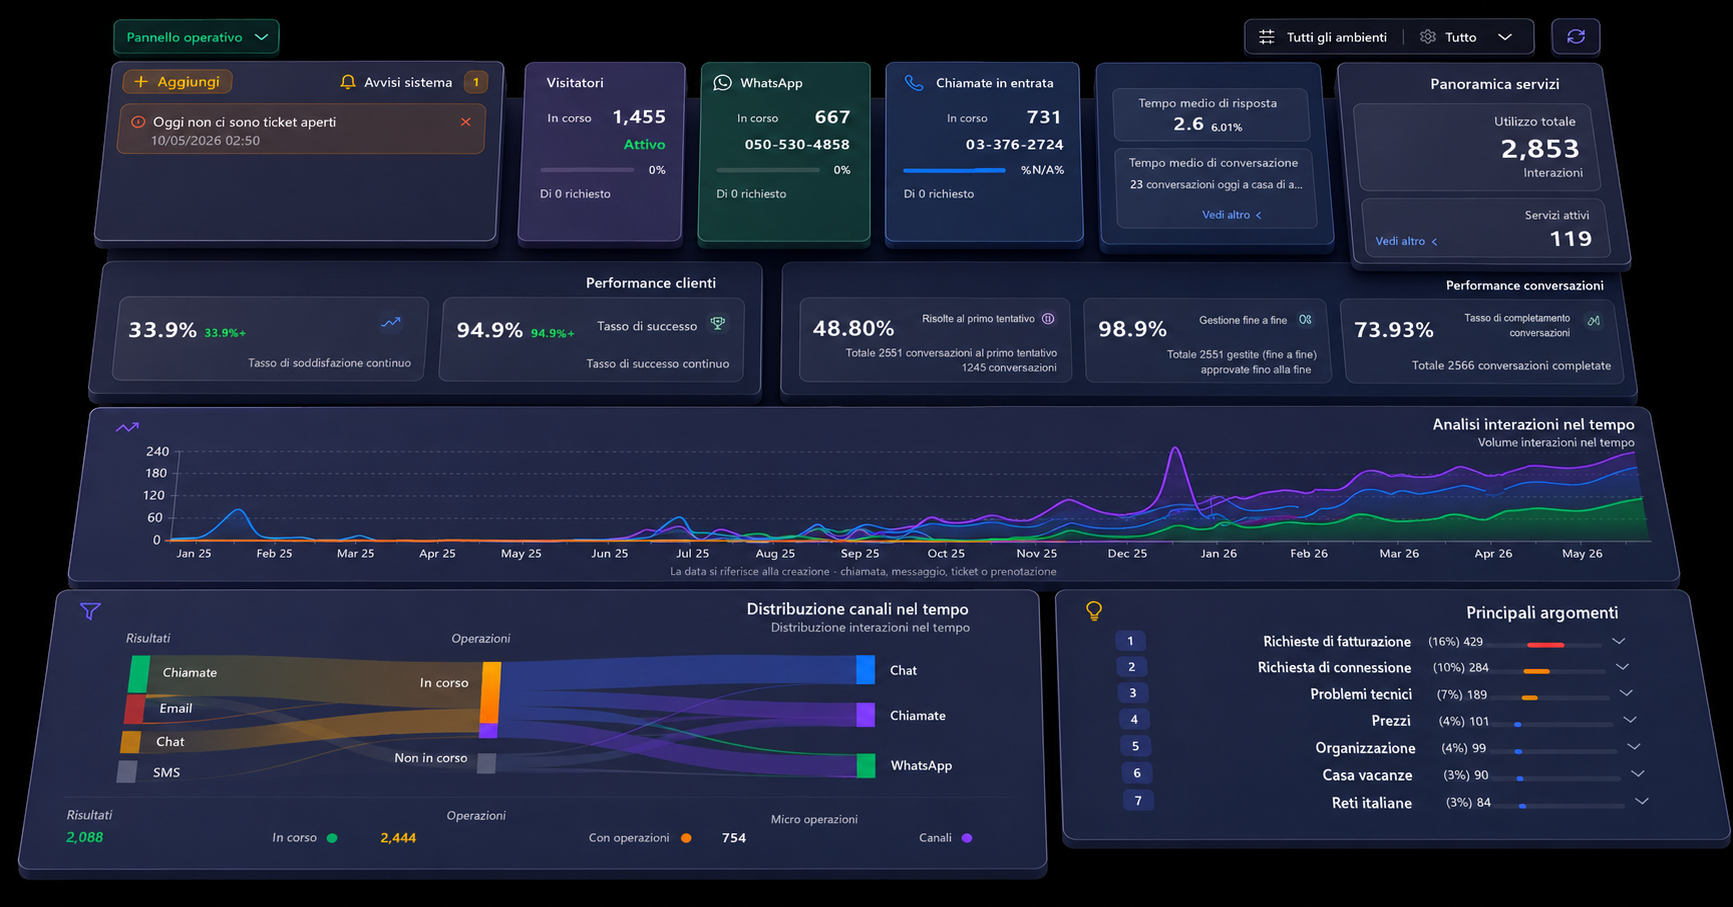Image resolution: width=1733 pixels, height=907 pixels.
Task: Toggle the Con operazioni orange legend dot
Action: pyautogui.click(x=686, y=838)
